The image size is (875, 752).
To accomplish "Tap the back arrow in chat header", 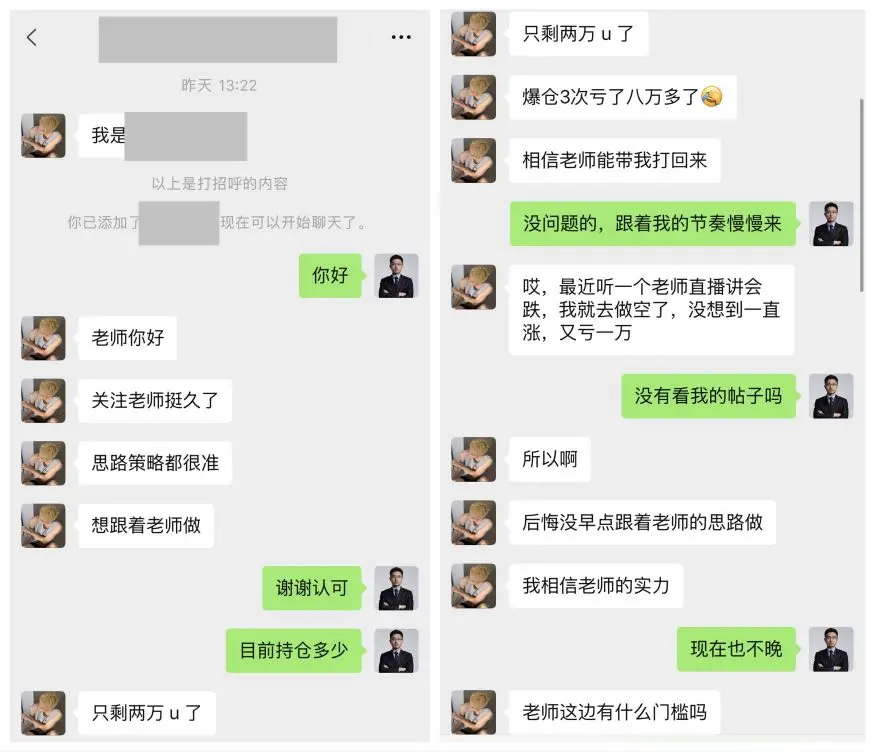I will click(x=32, y=37).
